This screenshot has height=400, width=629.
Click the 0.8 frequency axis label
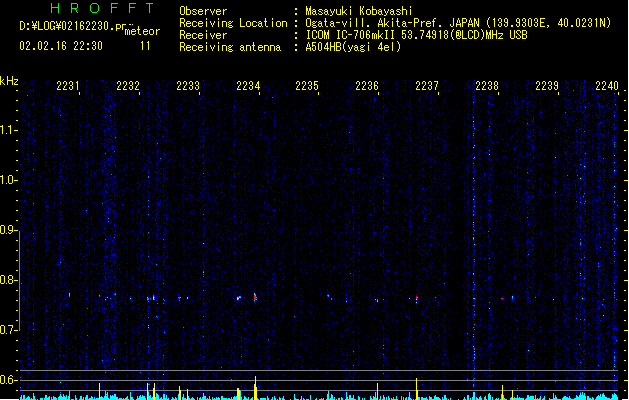pyautogui.click(x=8, y=280)
